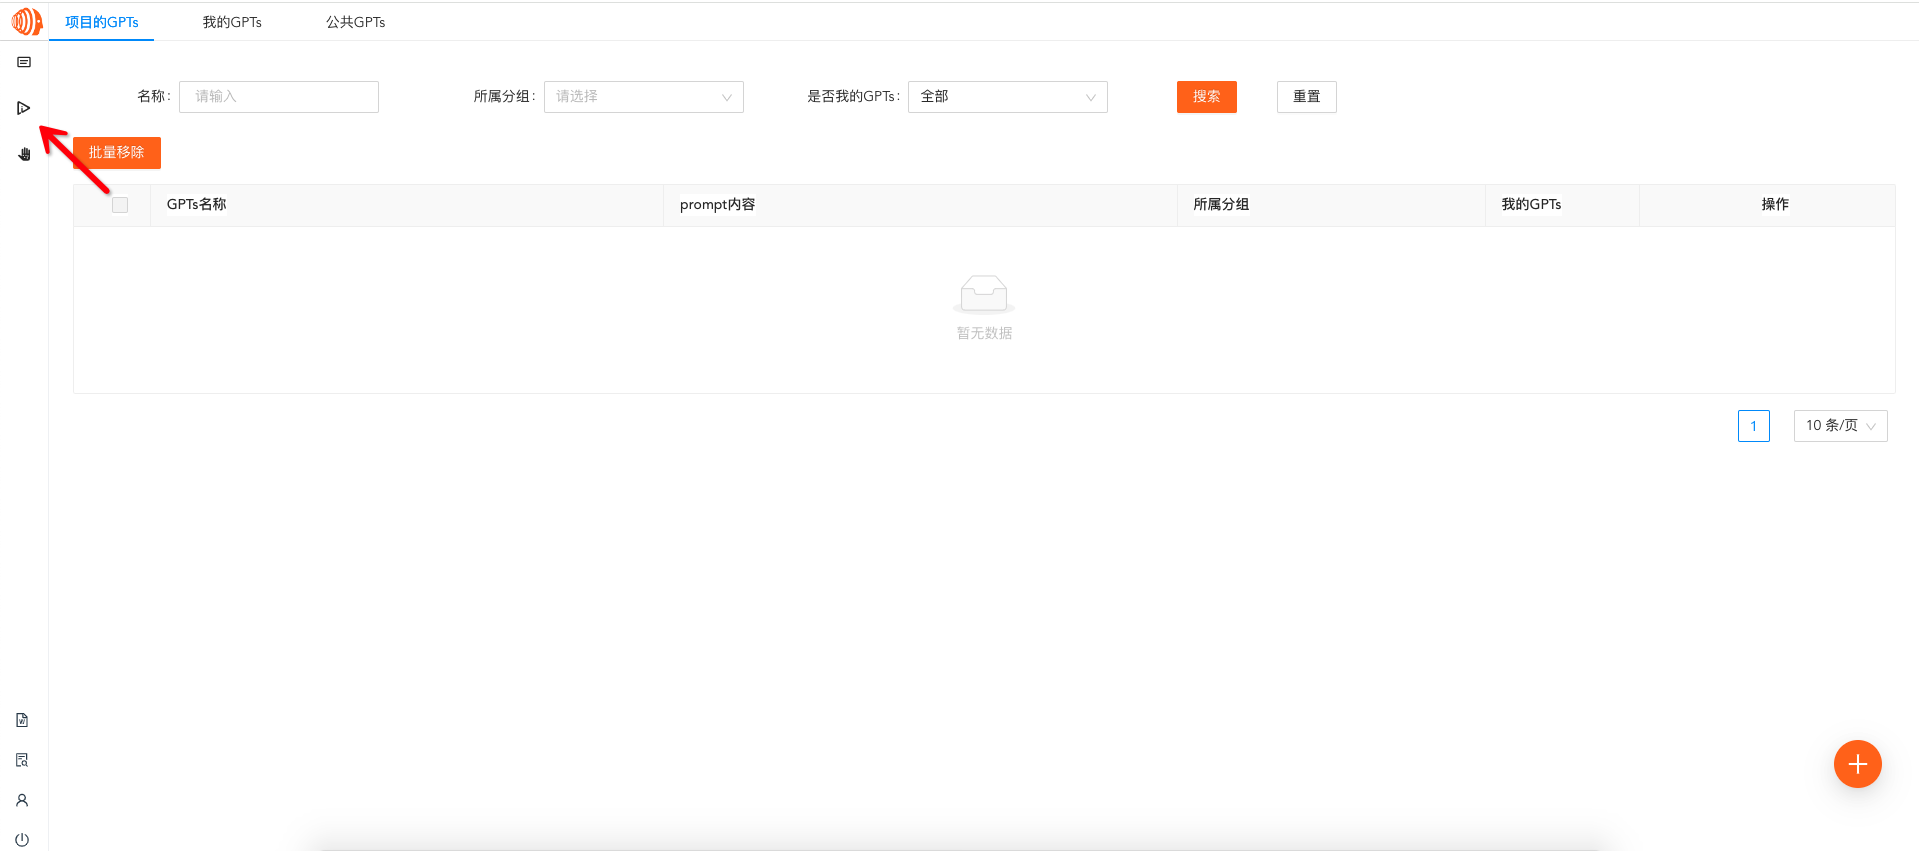The image size is (1919, 851).
Task: Click the 搜索 button
Action: 1207,97
